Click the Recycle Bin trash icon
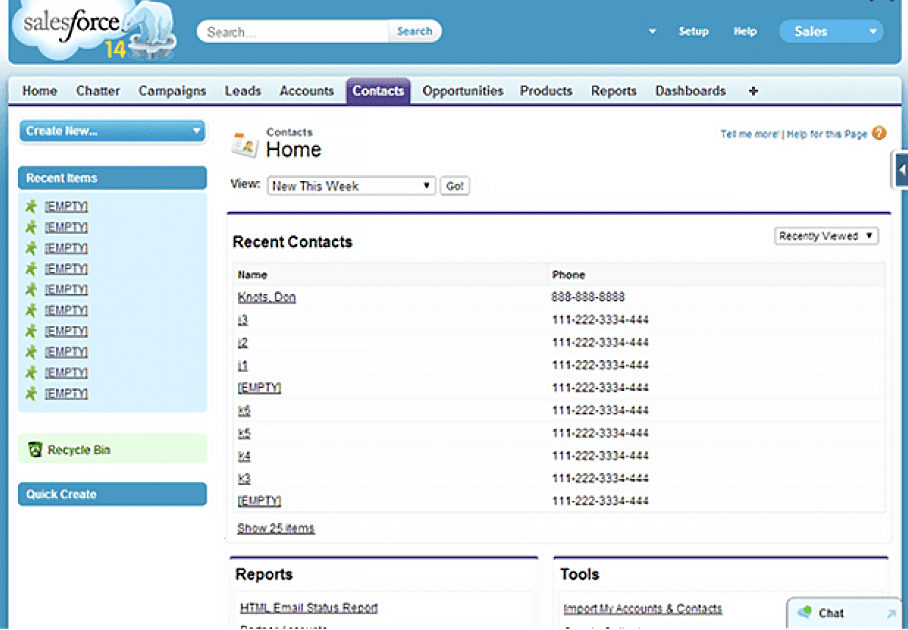908x630 pixels. click(35, 449)
